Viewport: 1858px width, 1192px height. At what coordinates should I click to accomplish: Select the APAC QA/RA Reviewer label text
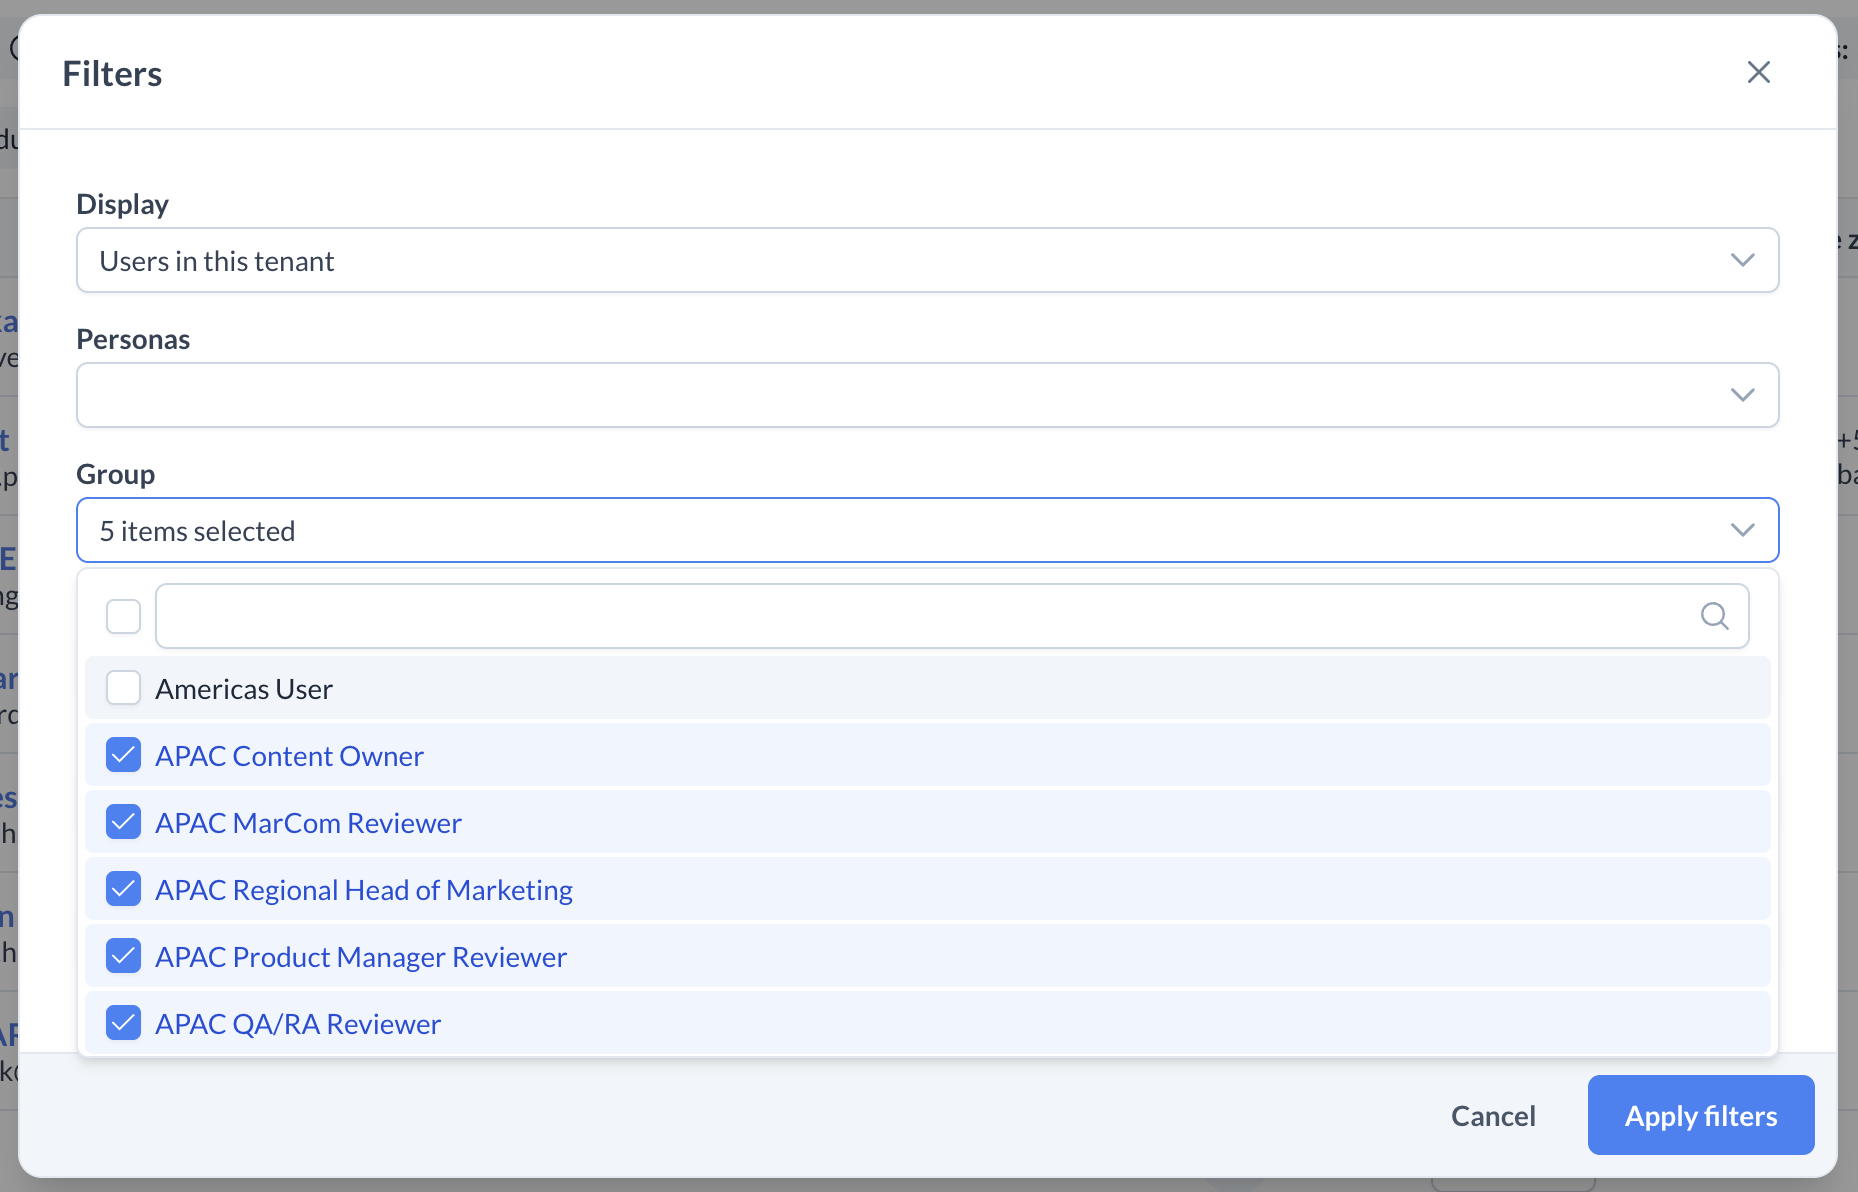pyautogui.click(x=297, y=1023)
